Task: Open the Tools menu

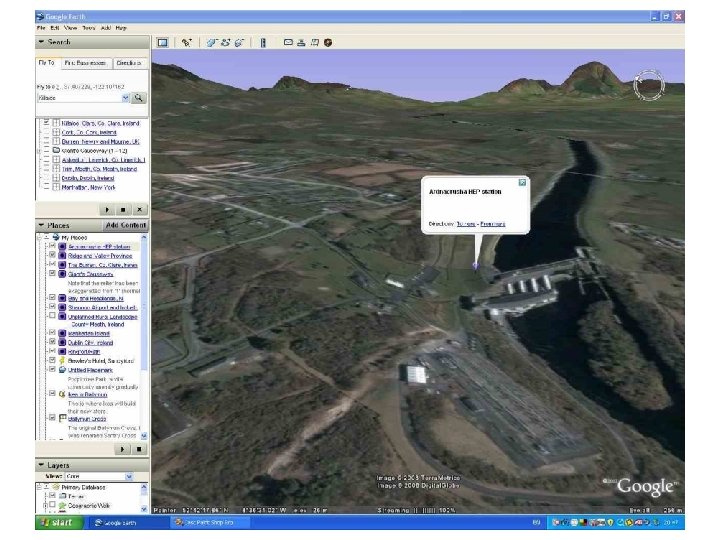Action: coord(89,28)
